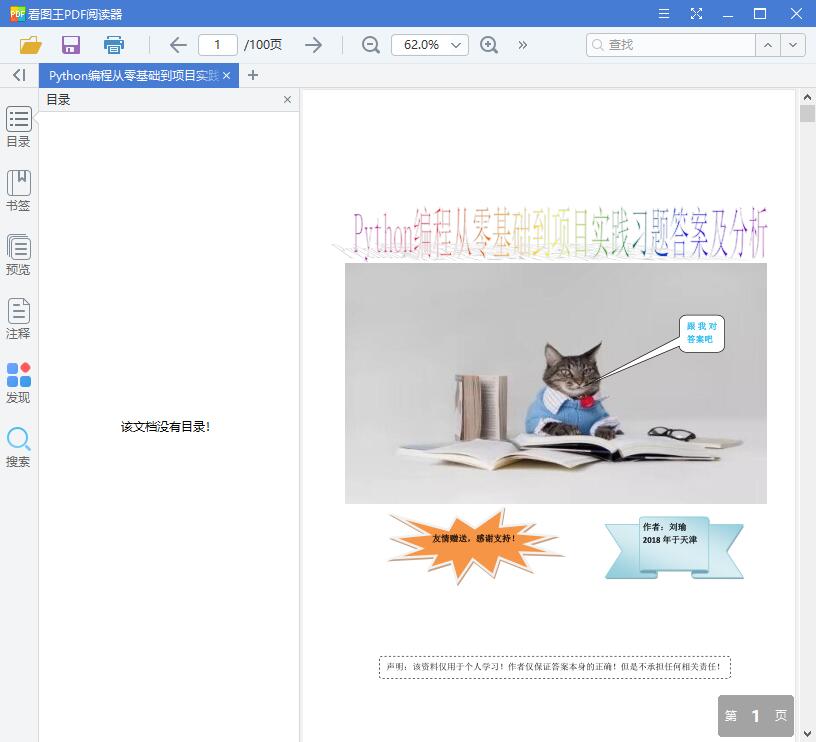Maximize the PDF reader window
The image size is (816, 742).
(x=760, y=14)
